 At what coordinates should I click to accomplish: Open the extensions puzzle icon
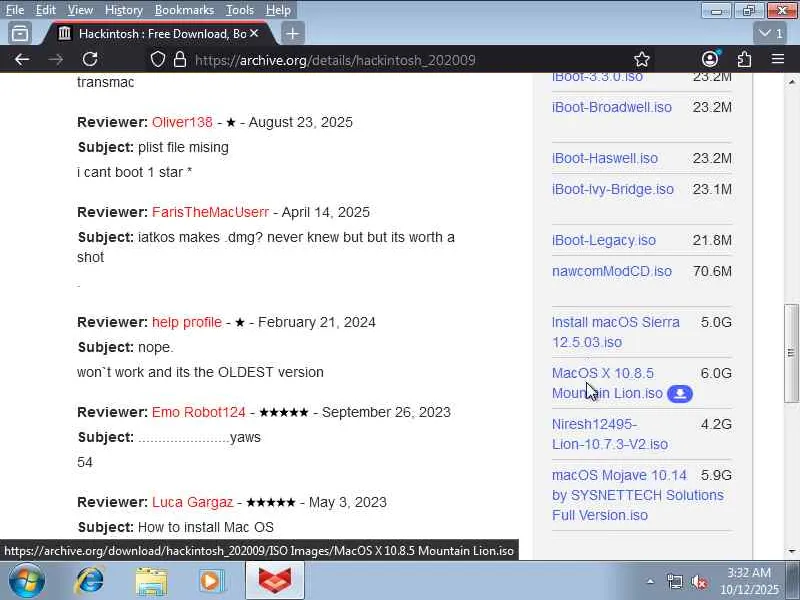click(x=744, y=60)
